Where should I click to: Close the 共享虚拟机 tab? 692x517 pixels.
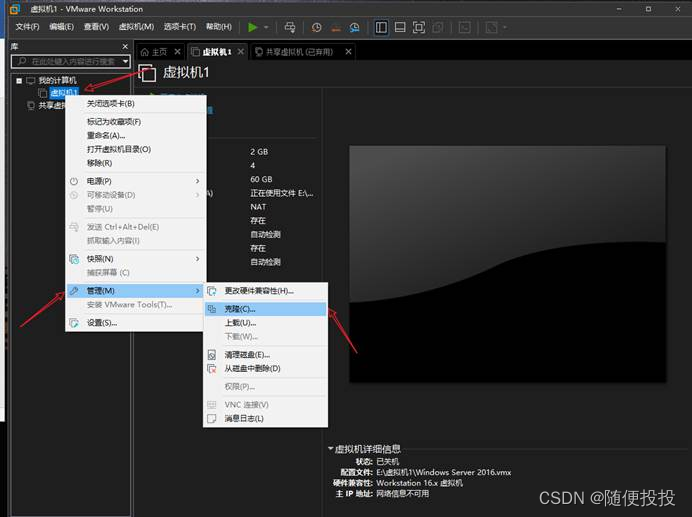click(348, 52)
